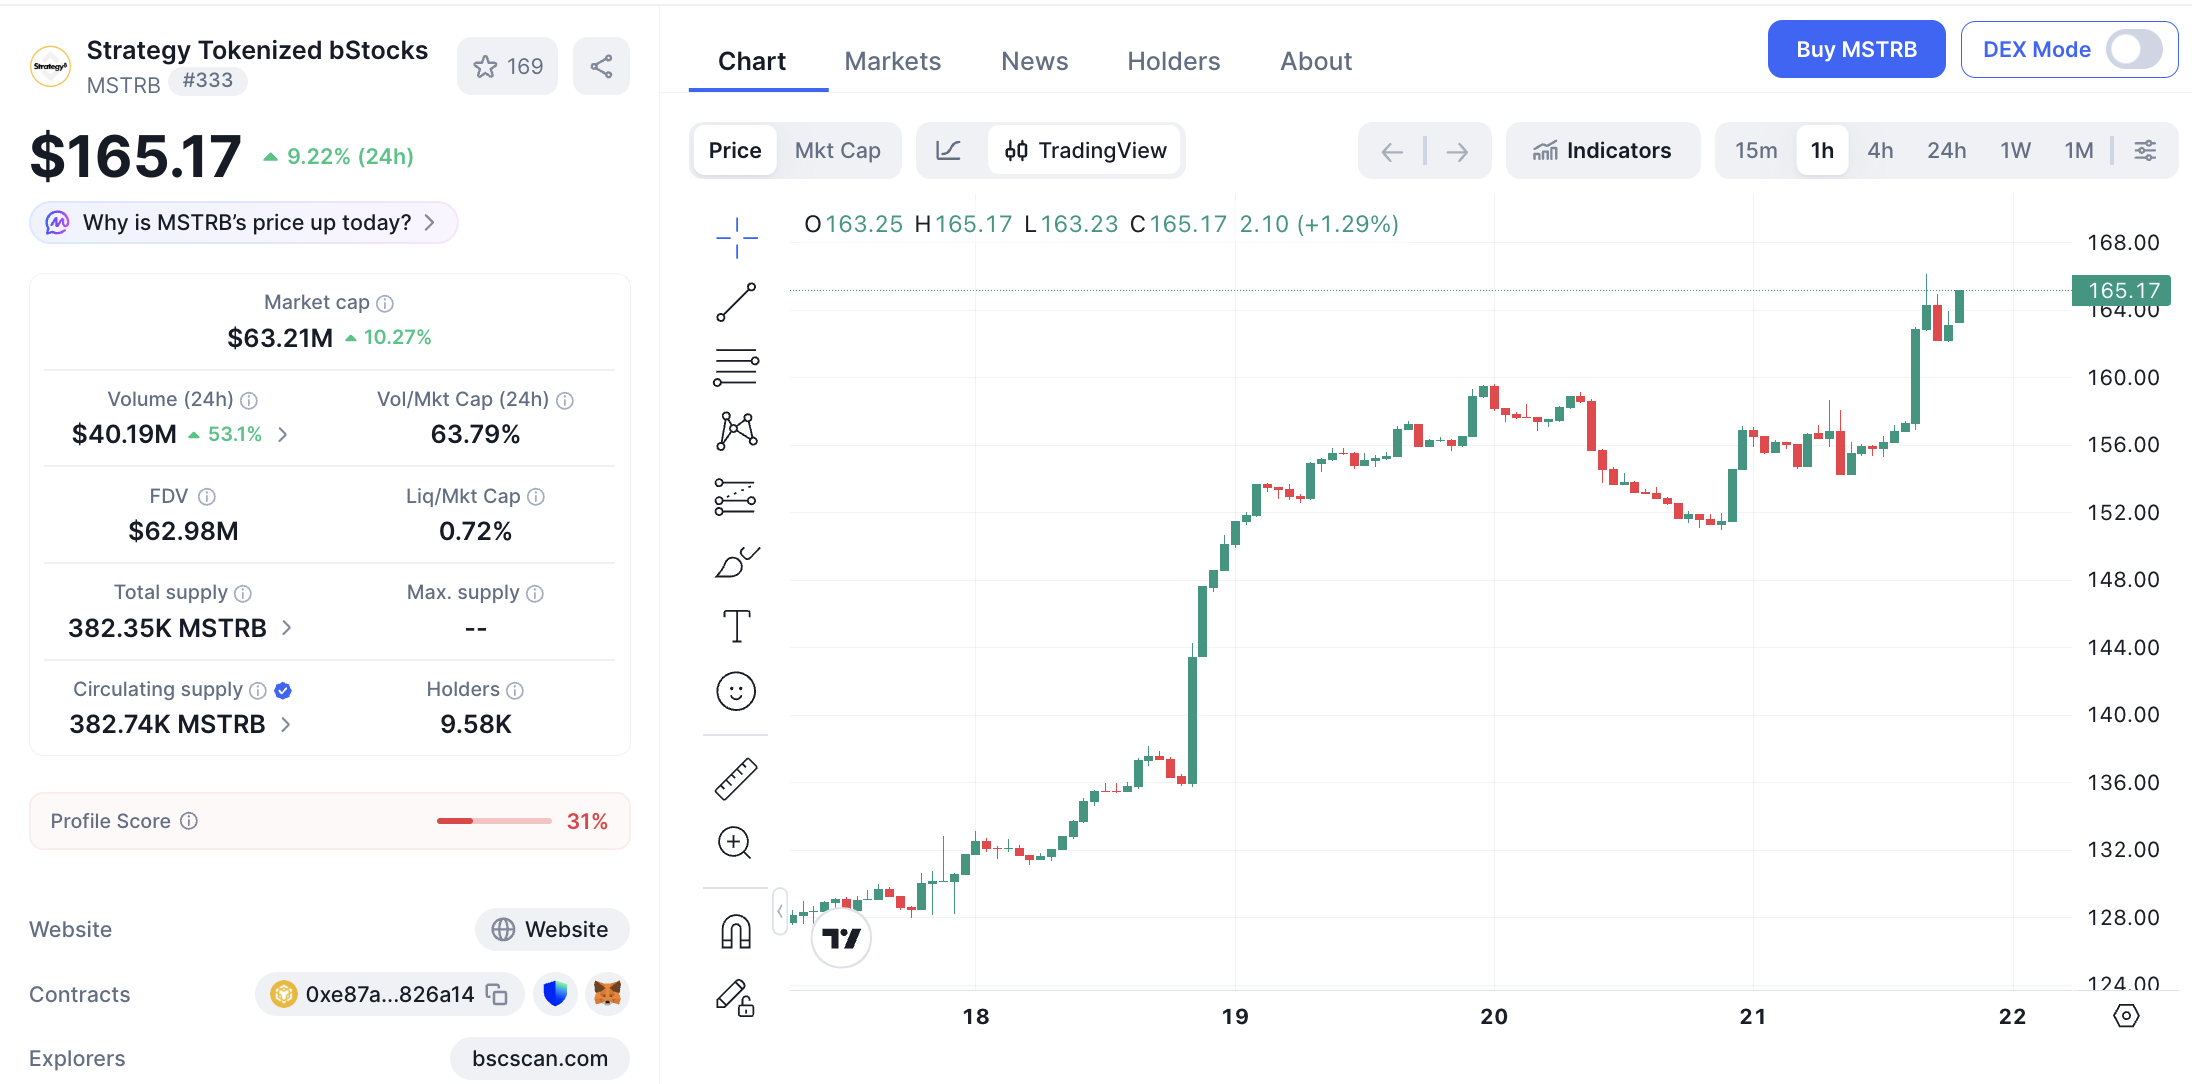Screen dimensions: 2192x1084
Task: Click the Buy MSTRB button
Action: pyautogui.click(x=1856, y=49)
